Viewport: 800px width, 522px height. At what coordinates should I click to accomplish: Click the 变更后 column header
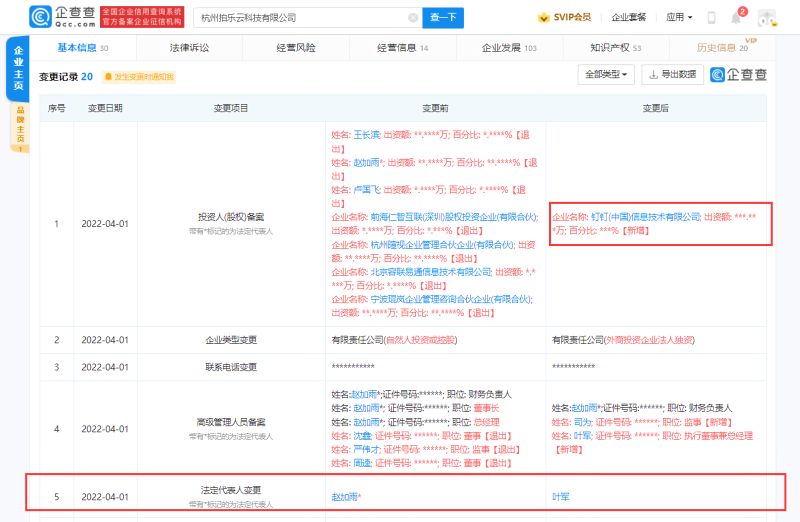pos(656,108)
